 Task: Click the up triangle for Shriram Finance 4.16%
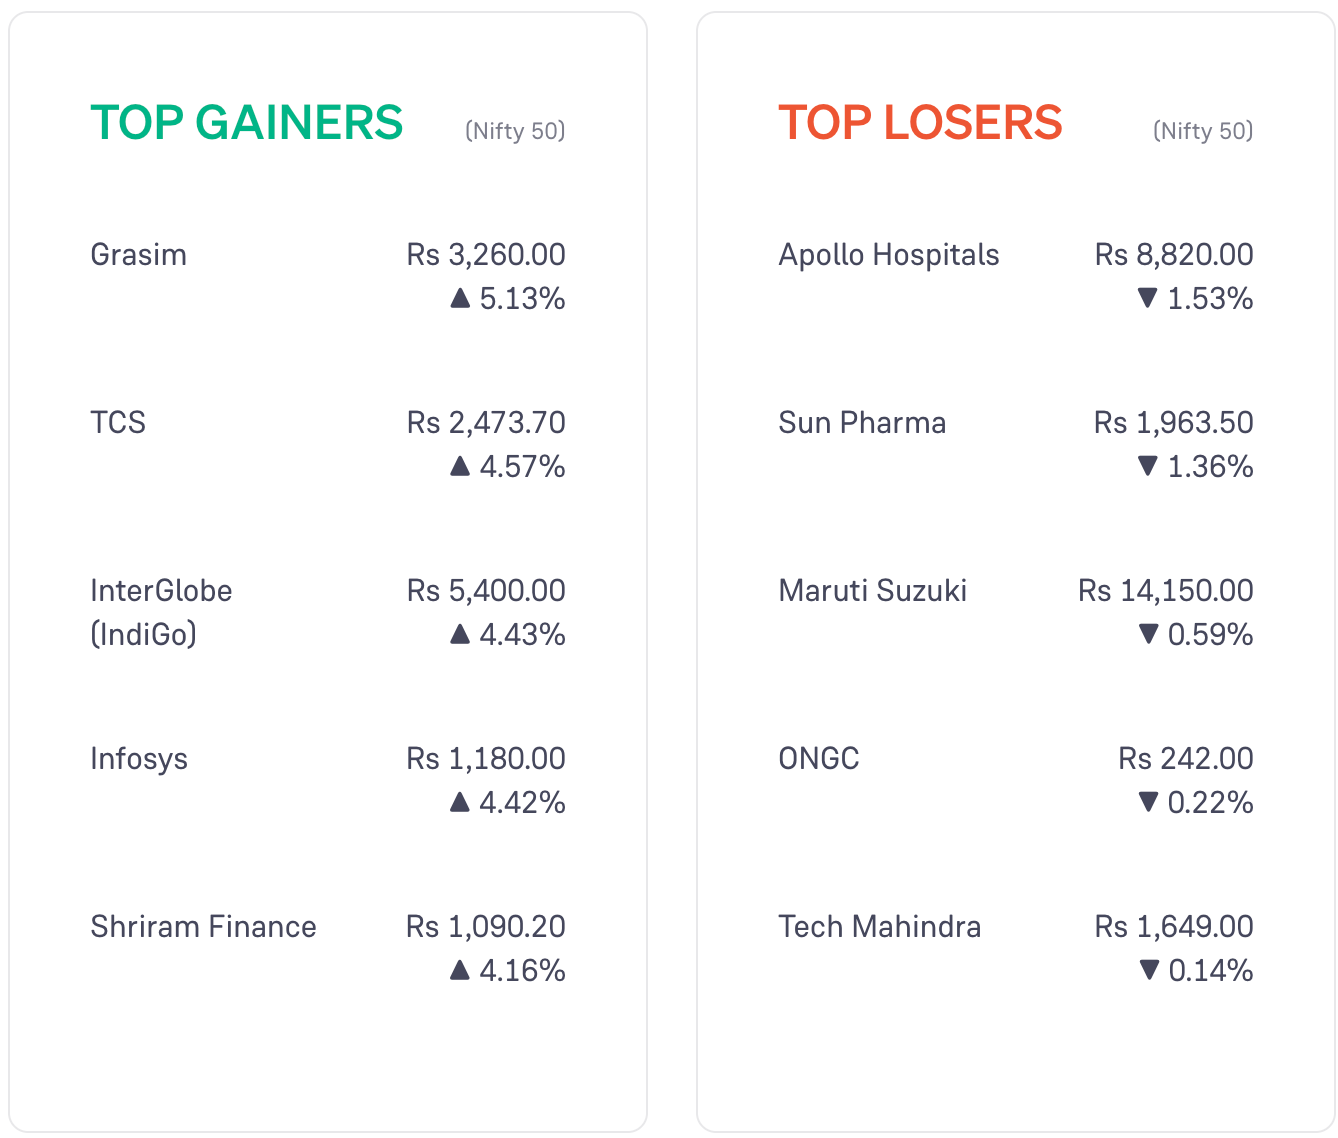(460, 970)
